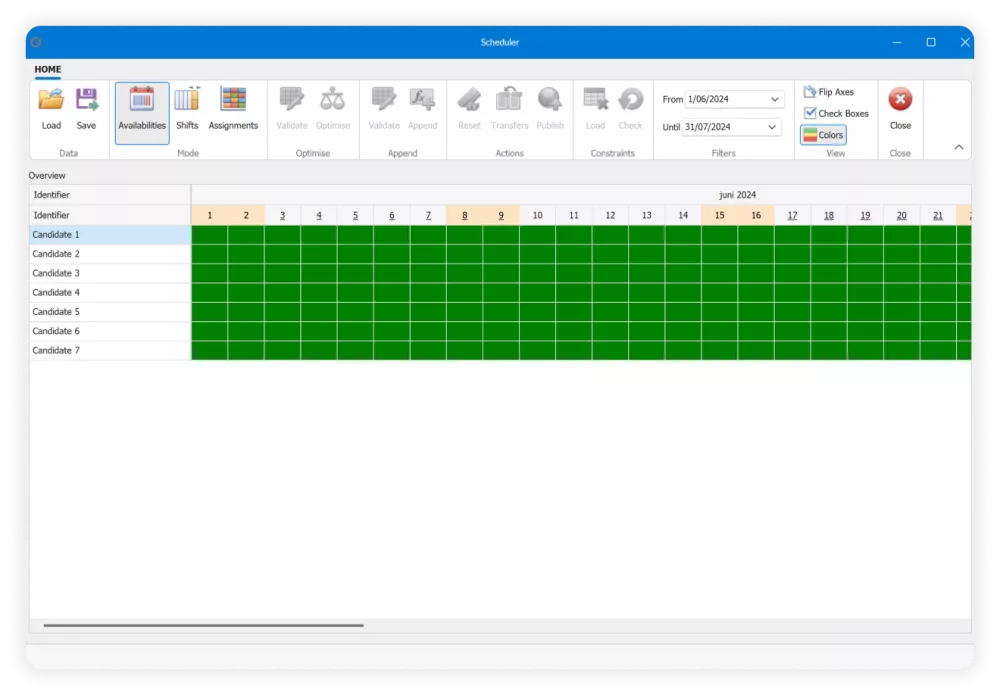Click the day 21 column header

pos(938,216)
